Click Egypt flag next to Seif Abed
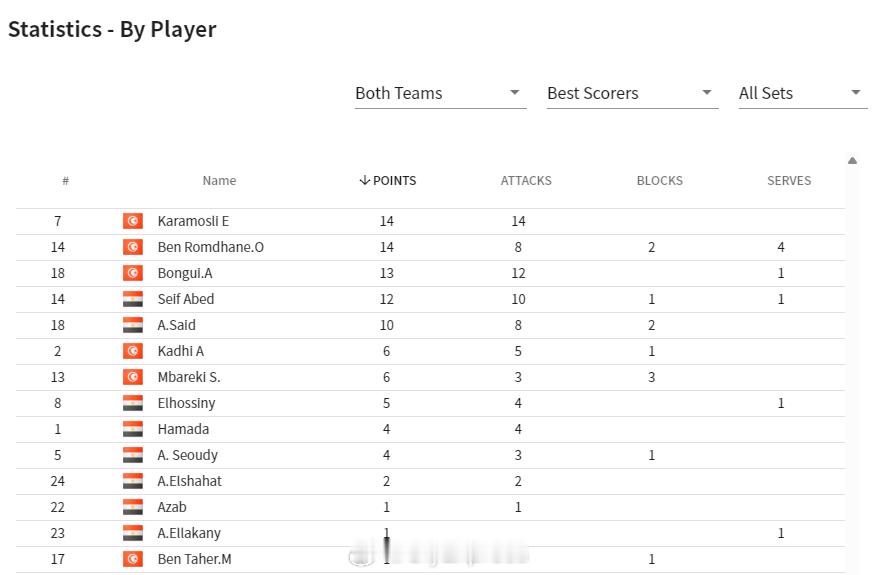The width and height of the screenshot is (879, 575). [133, 299]
